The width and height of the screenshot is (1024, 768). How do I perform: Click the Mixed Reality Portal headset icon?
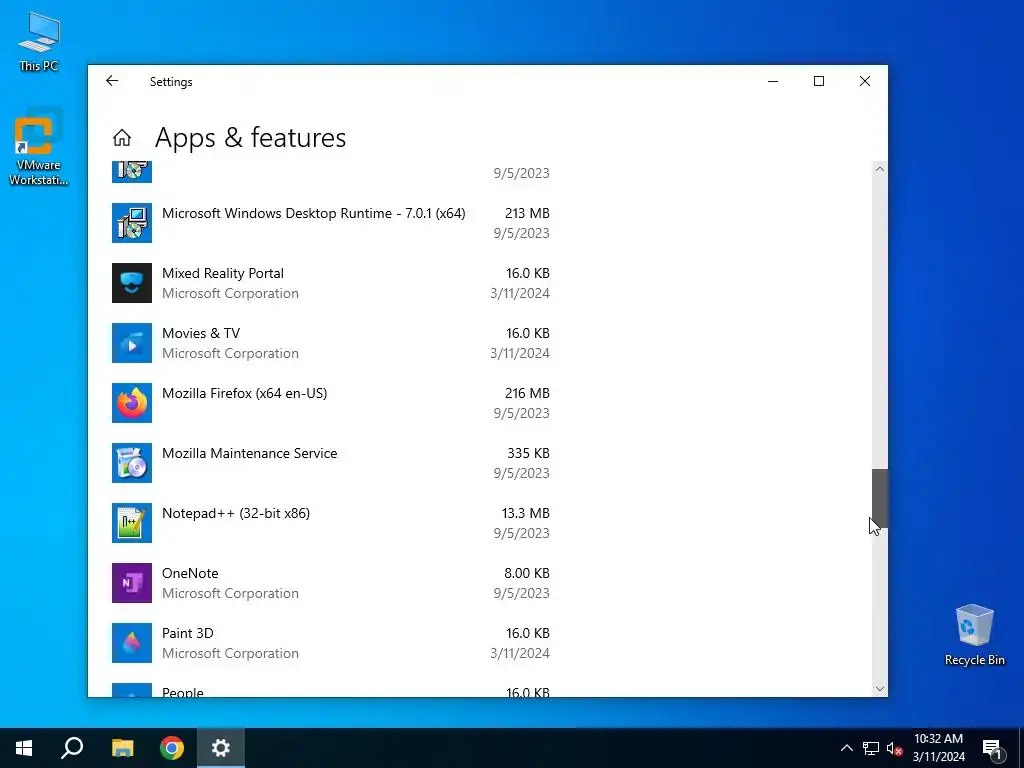[x=132, y=283]
